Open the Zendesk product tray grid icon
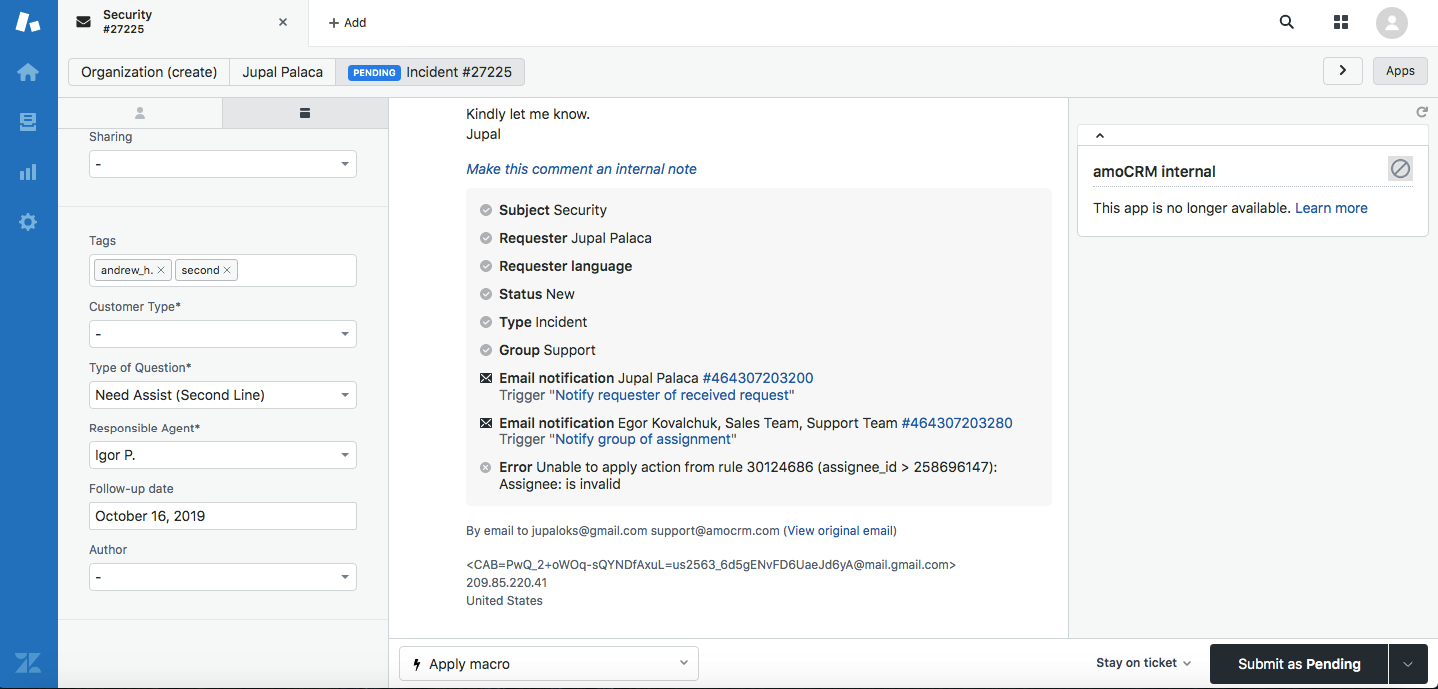 tap(1341, 21)
